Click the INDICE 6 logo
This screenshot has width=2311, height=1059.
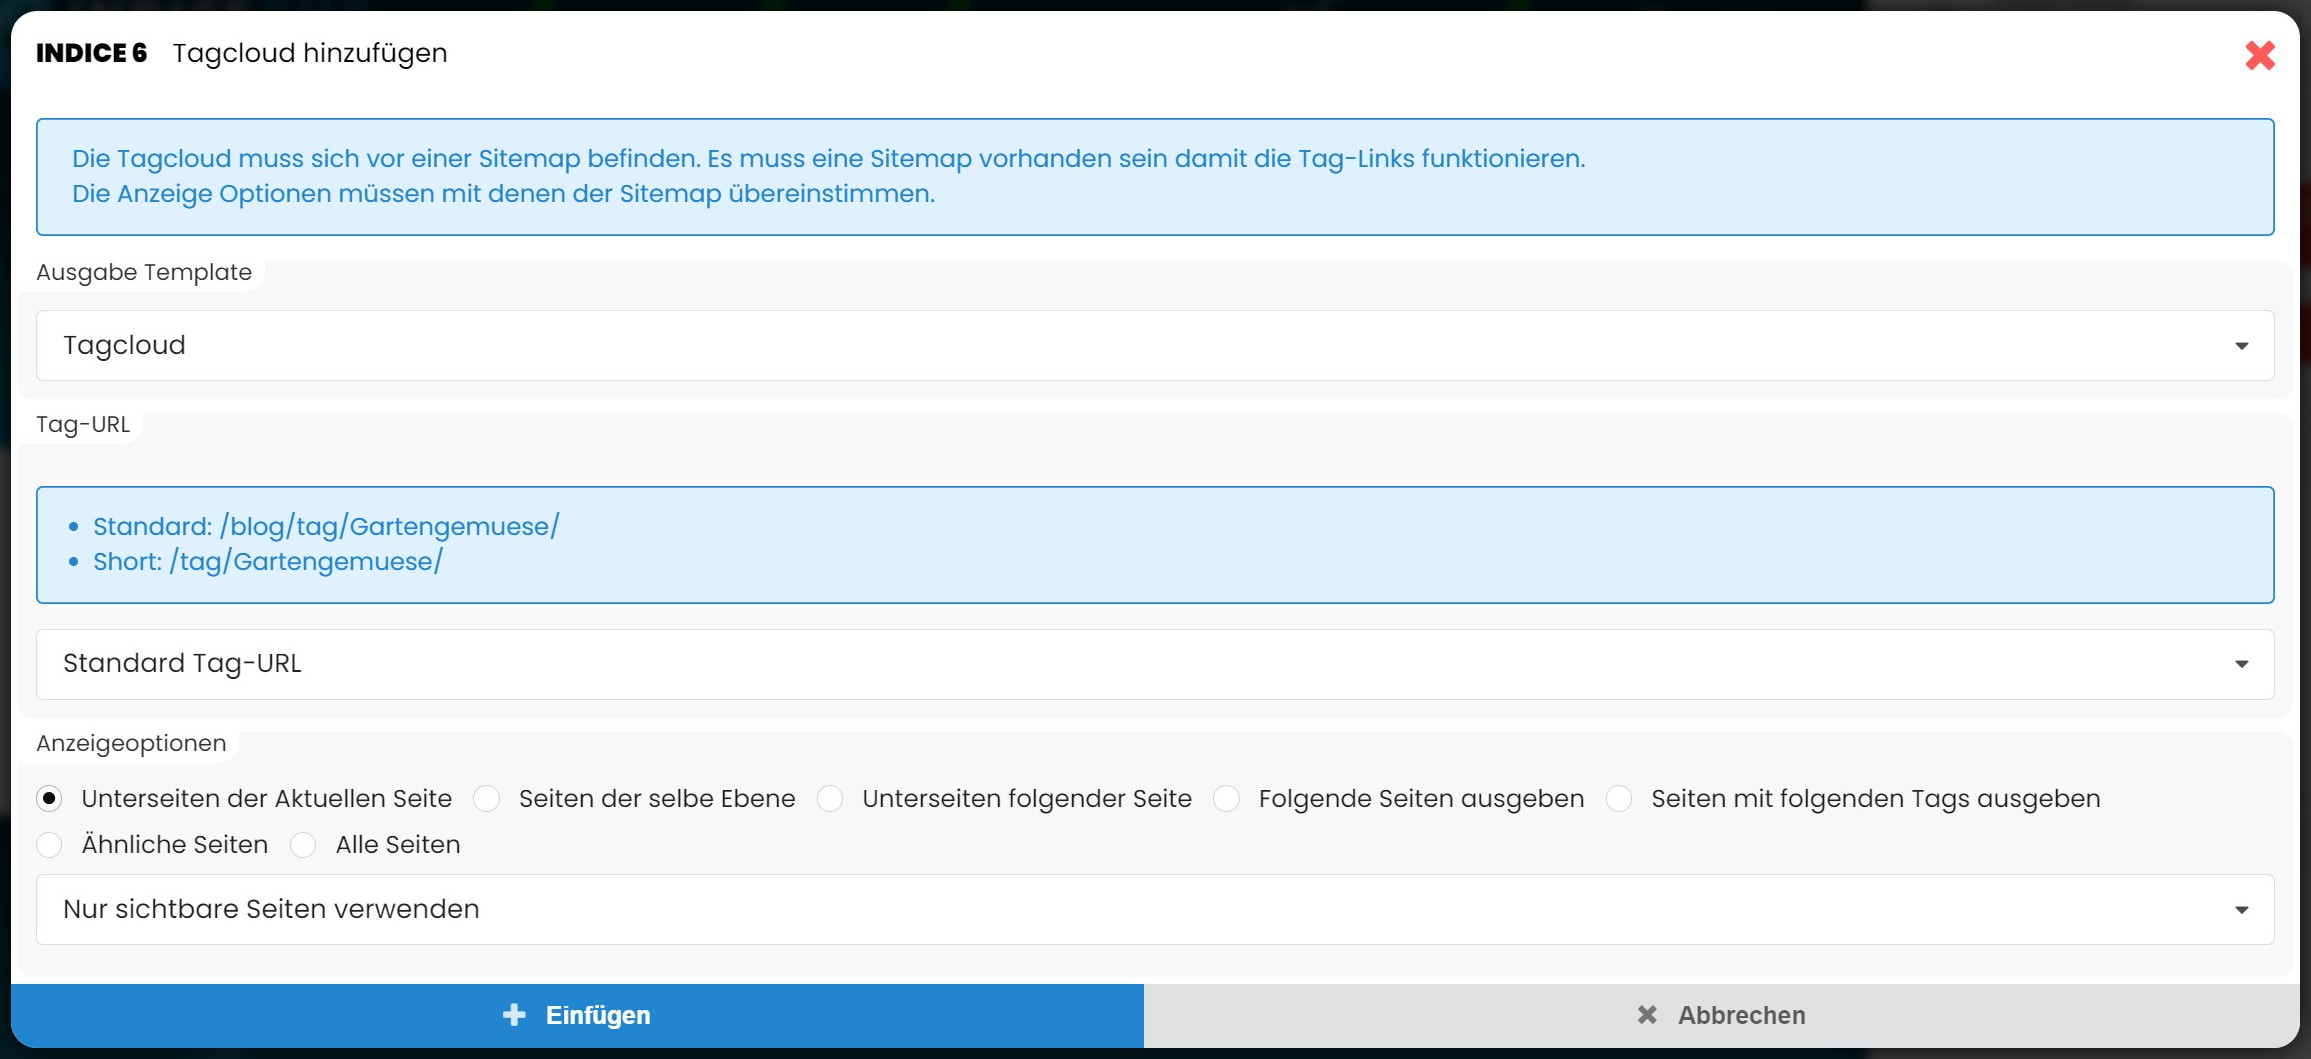click(x=91, y=53)
